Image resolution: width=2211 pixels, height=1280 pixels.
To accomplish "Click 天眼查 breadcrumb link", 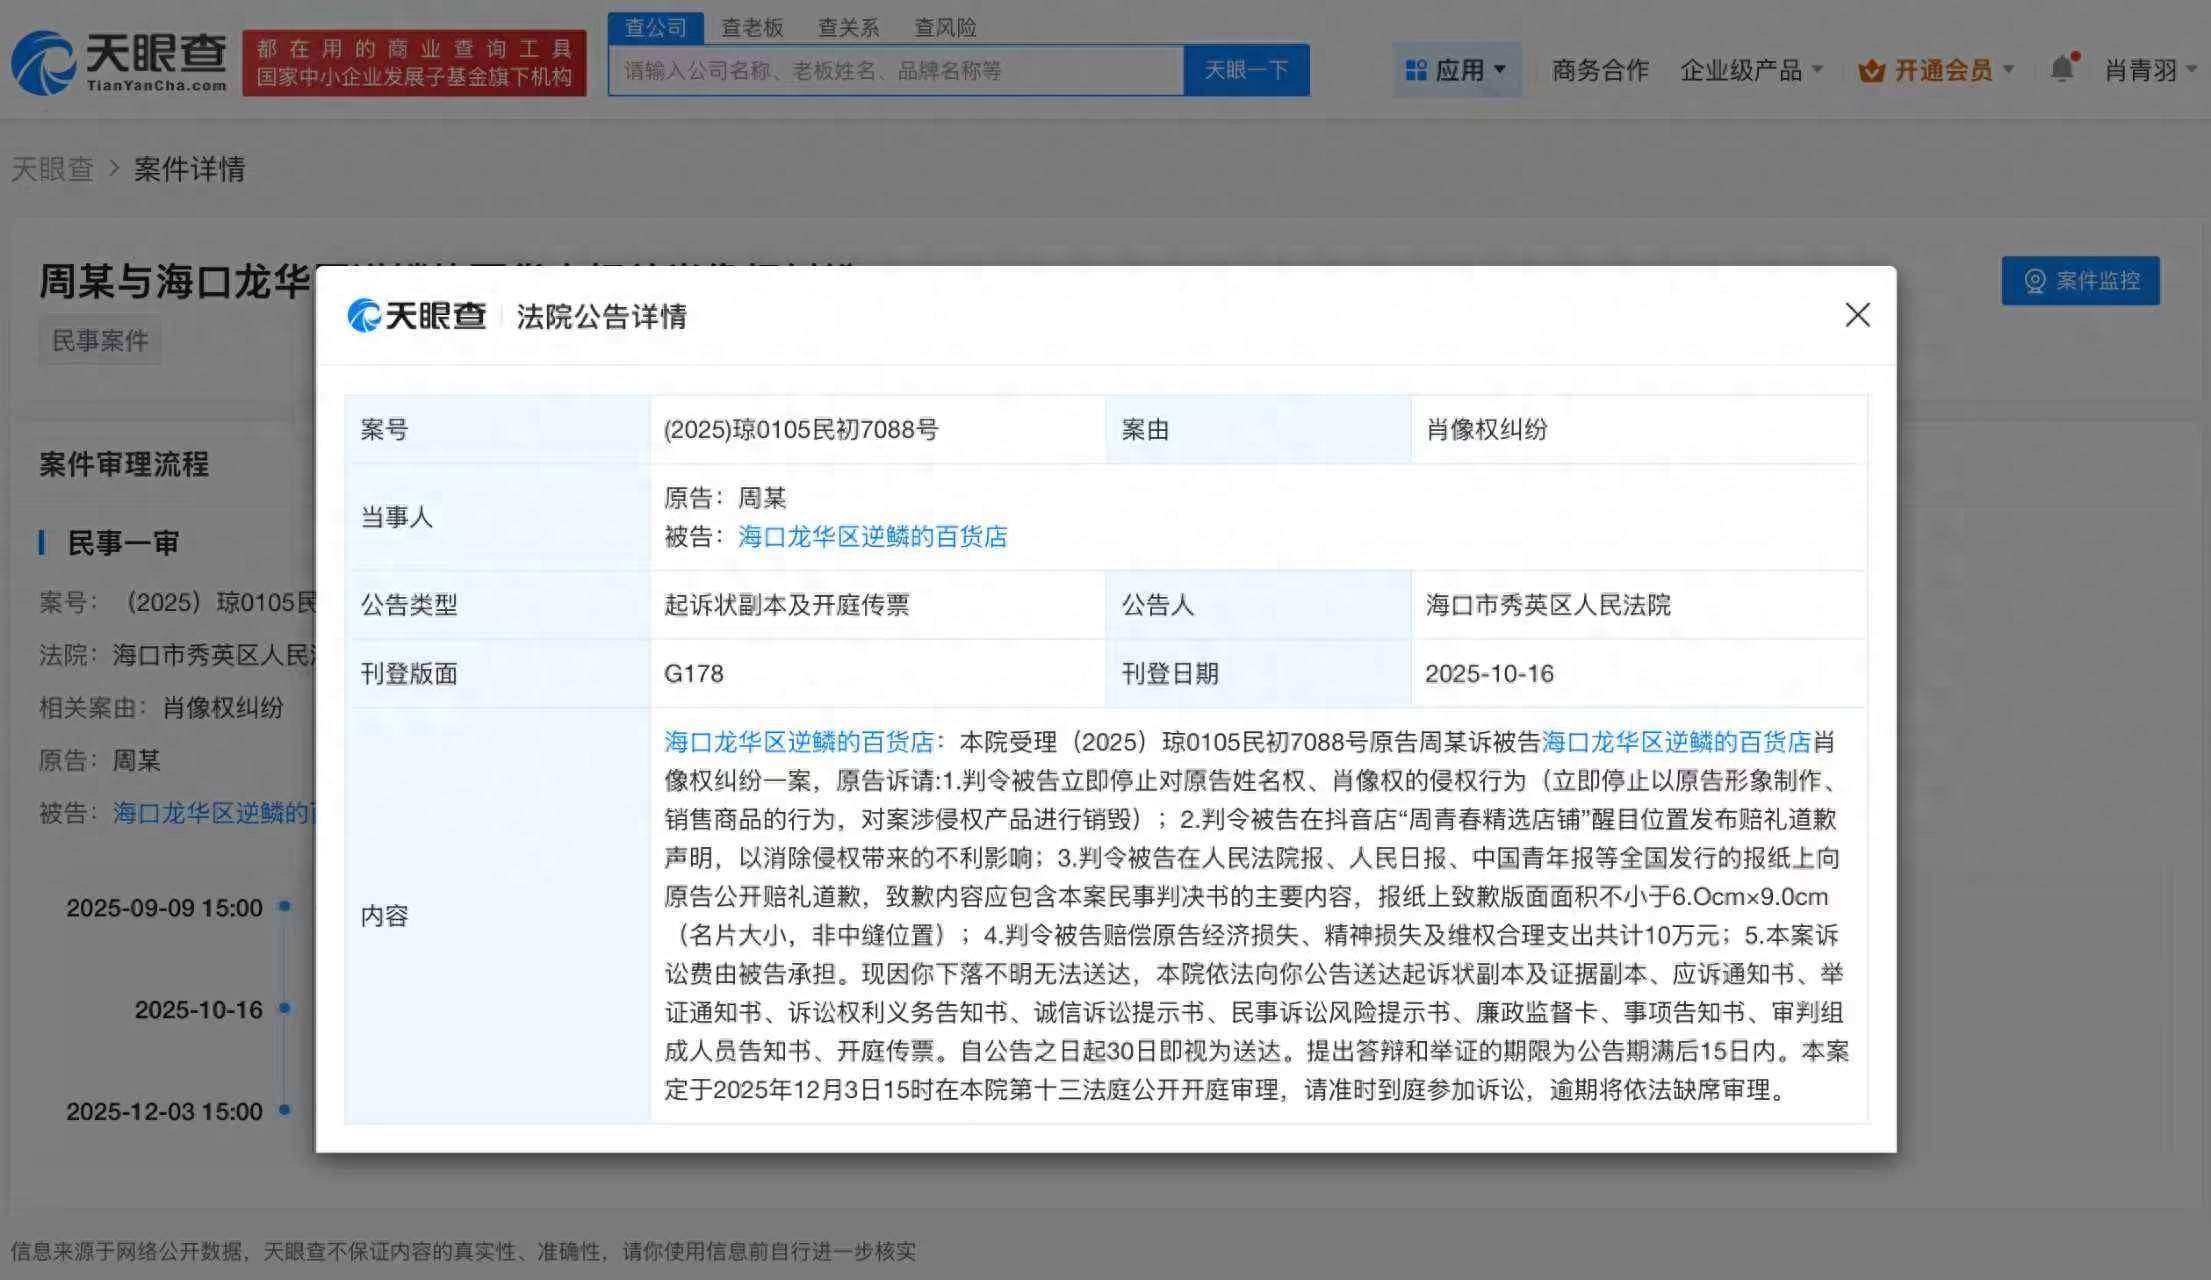I will pyautogui.click(x=52, y=169).
